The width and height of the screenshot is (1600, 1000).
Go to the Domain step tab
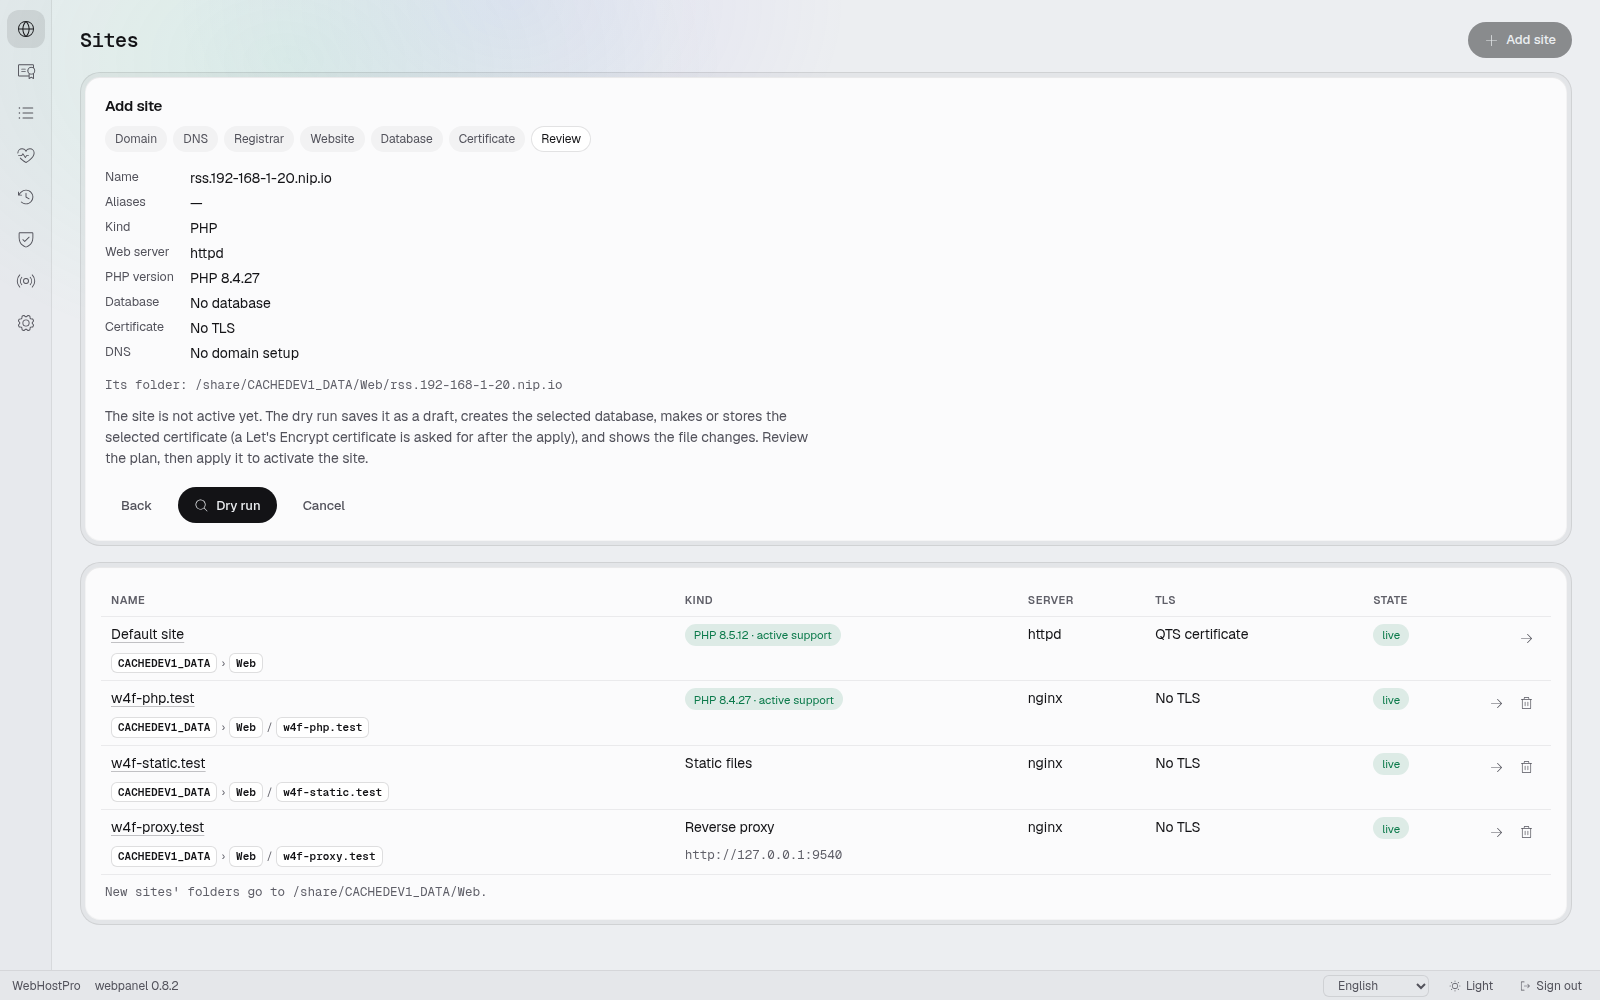[x=136, y=139]
